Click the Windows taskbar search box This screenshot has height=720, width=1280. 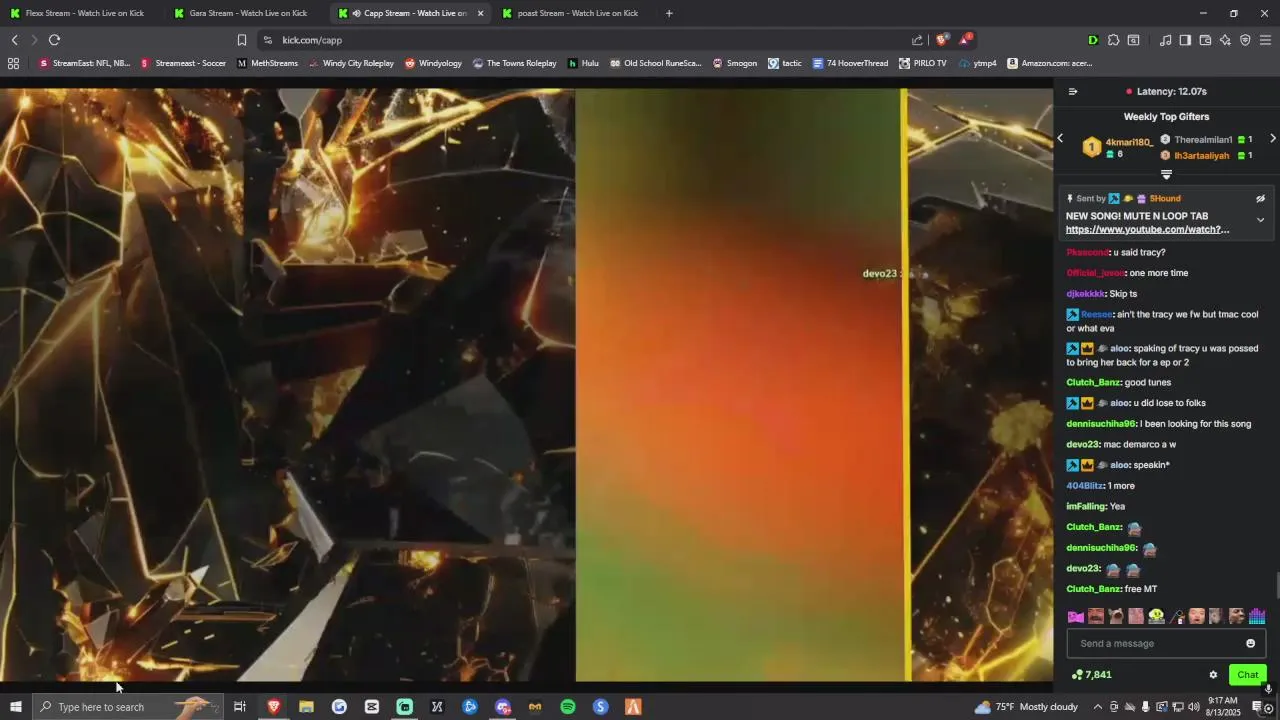tap(127, 707)
